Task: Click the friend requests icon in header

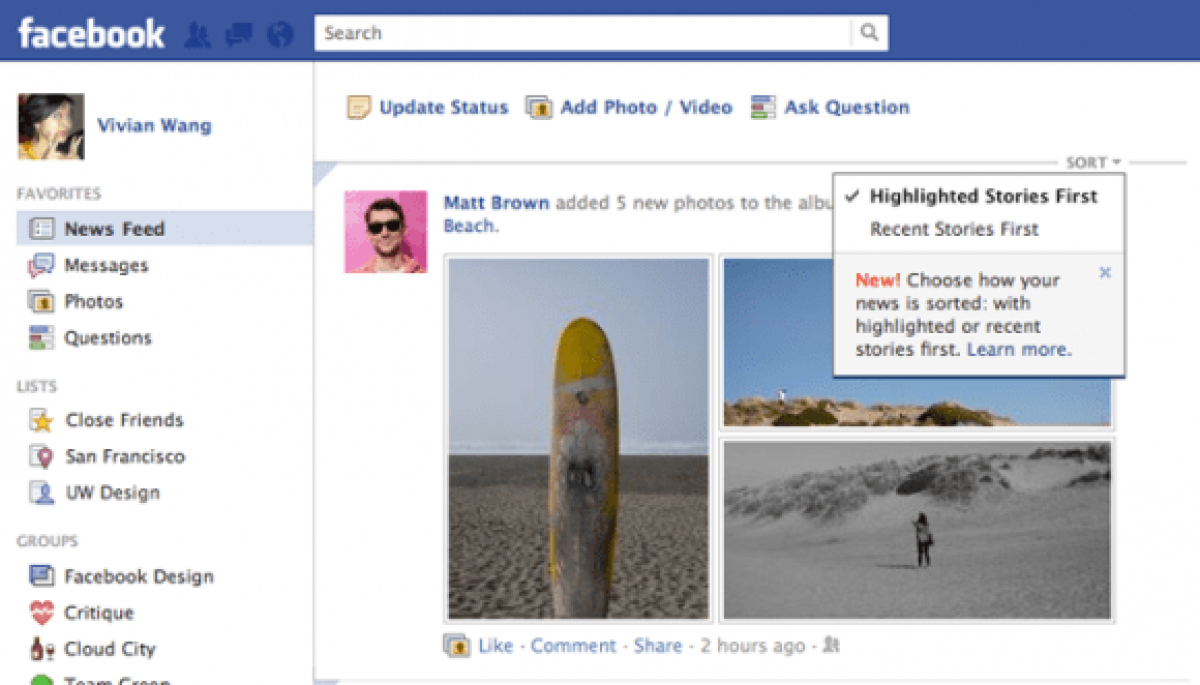Action: 198,35
